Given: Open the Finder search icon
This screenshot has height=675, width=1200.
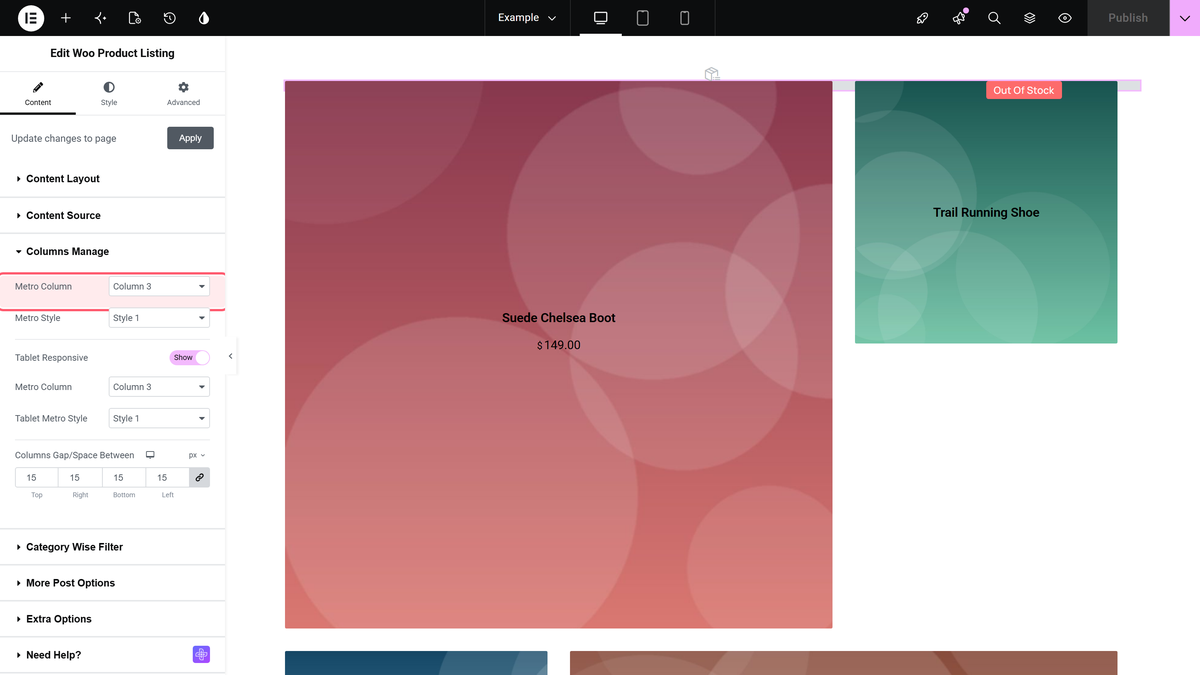Looking at the screenshot, I should [x=994, y=18].
